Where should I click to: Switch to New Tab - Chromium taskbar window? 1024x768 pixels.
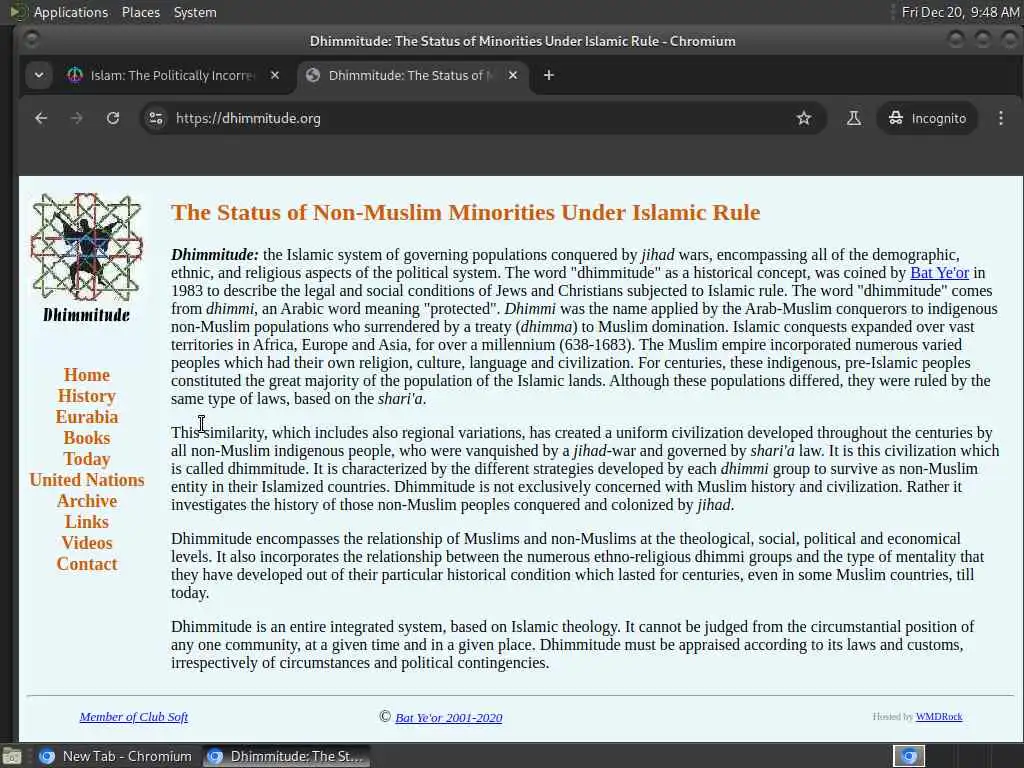click(116, 756)
